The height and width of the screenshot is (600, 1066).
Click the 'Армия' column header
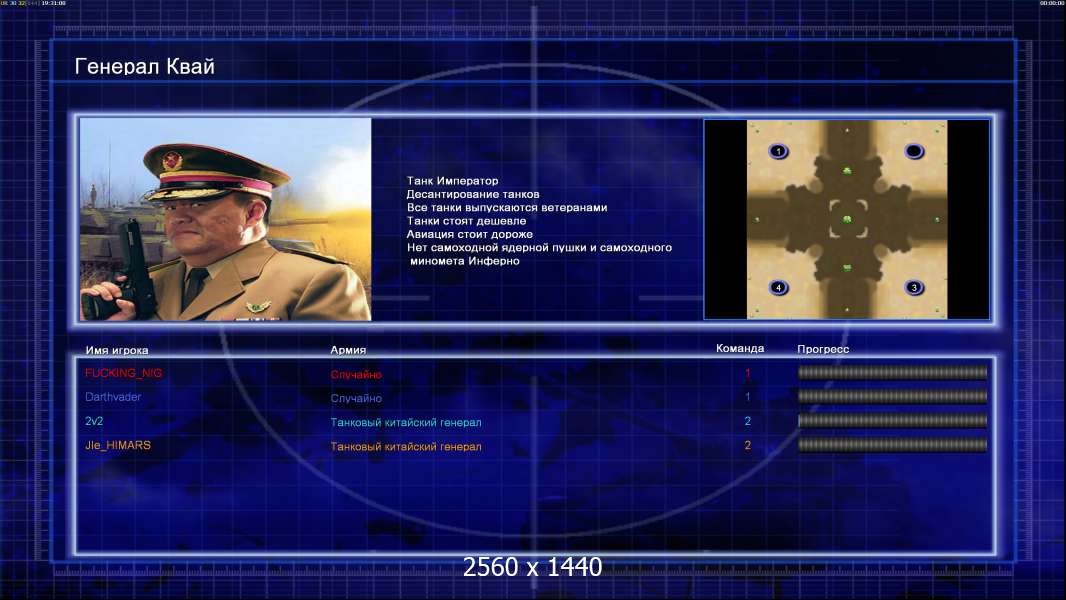(348, 350)
